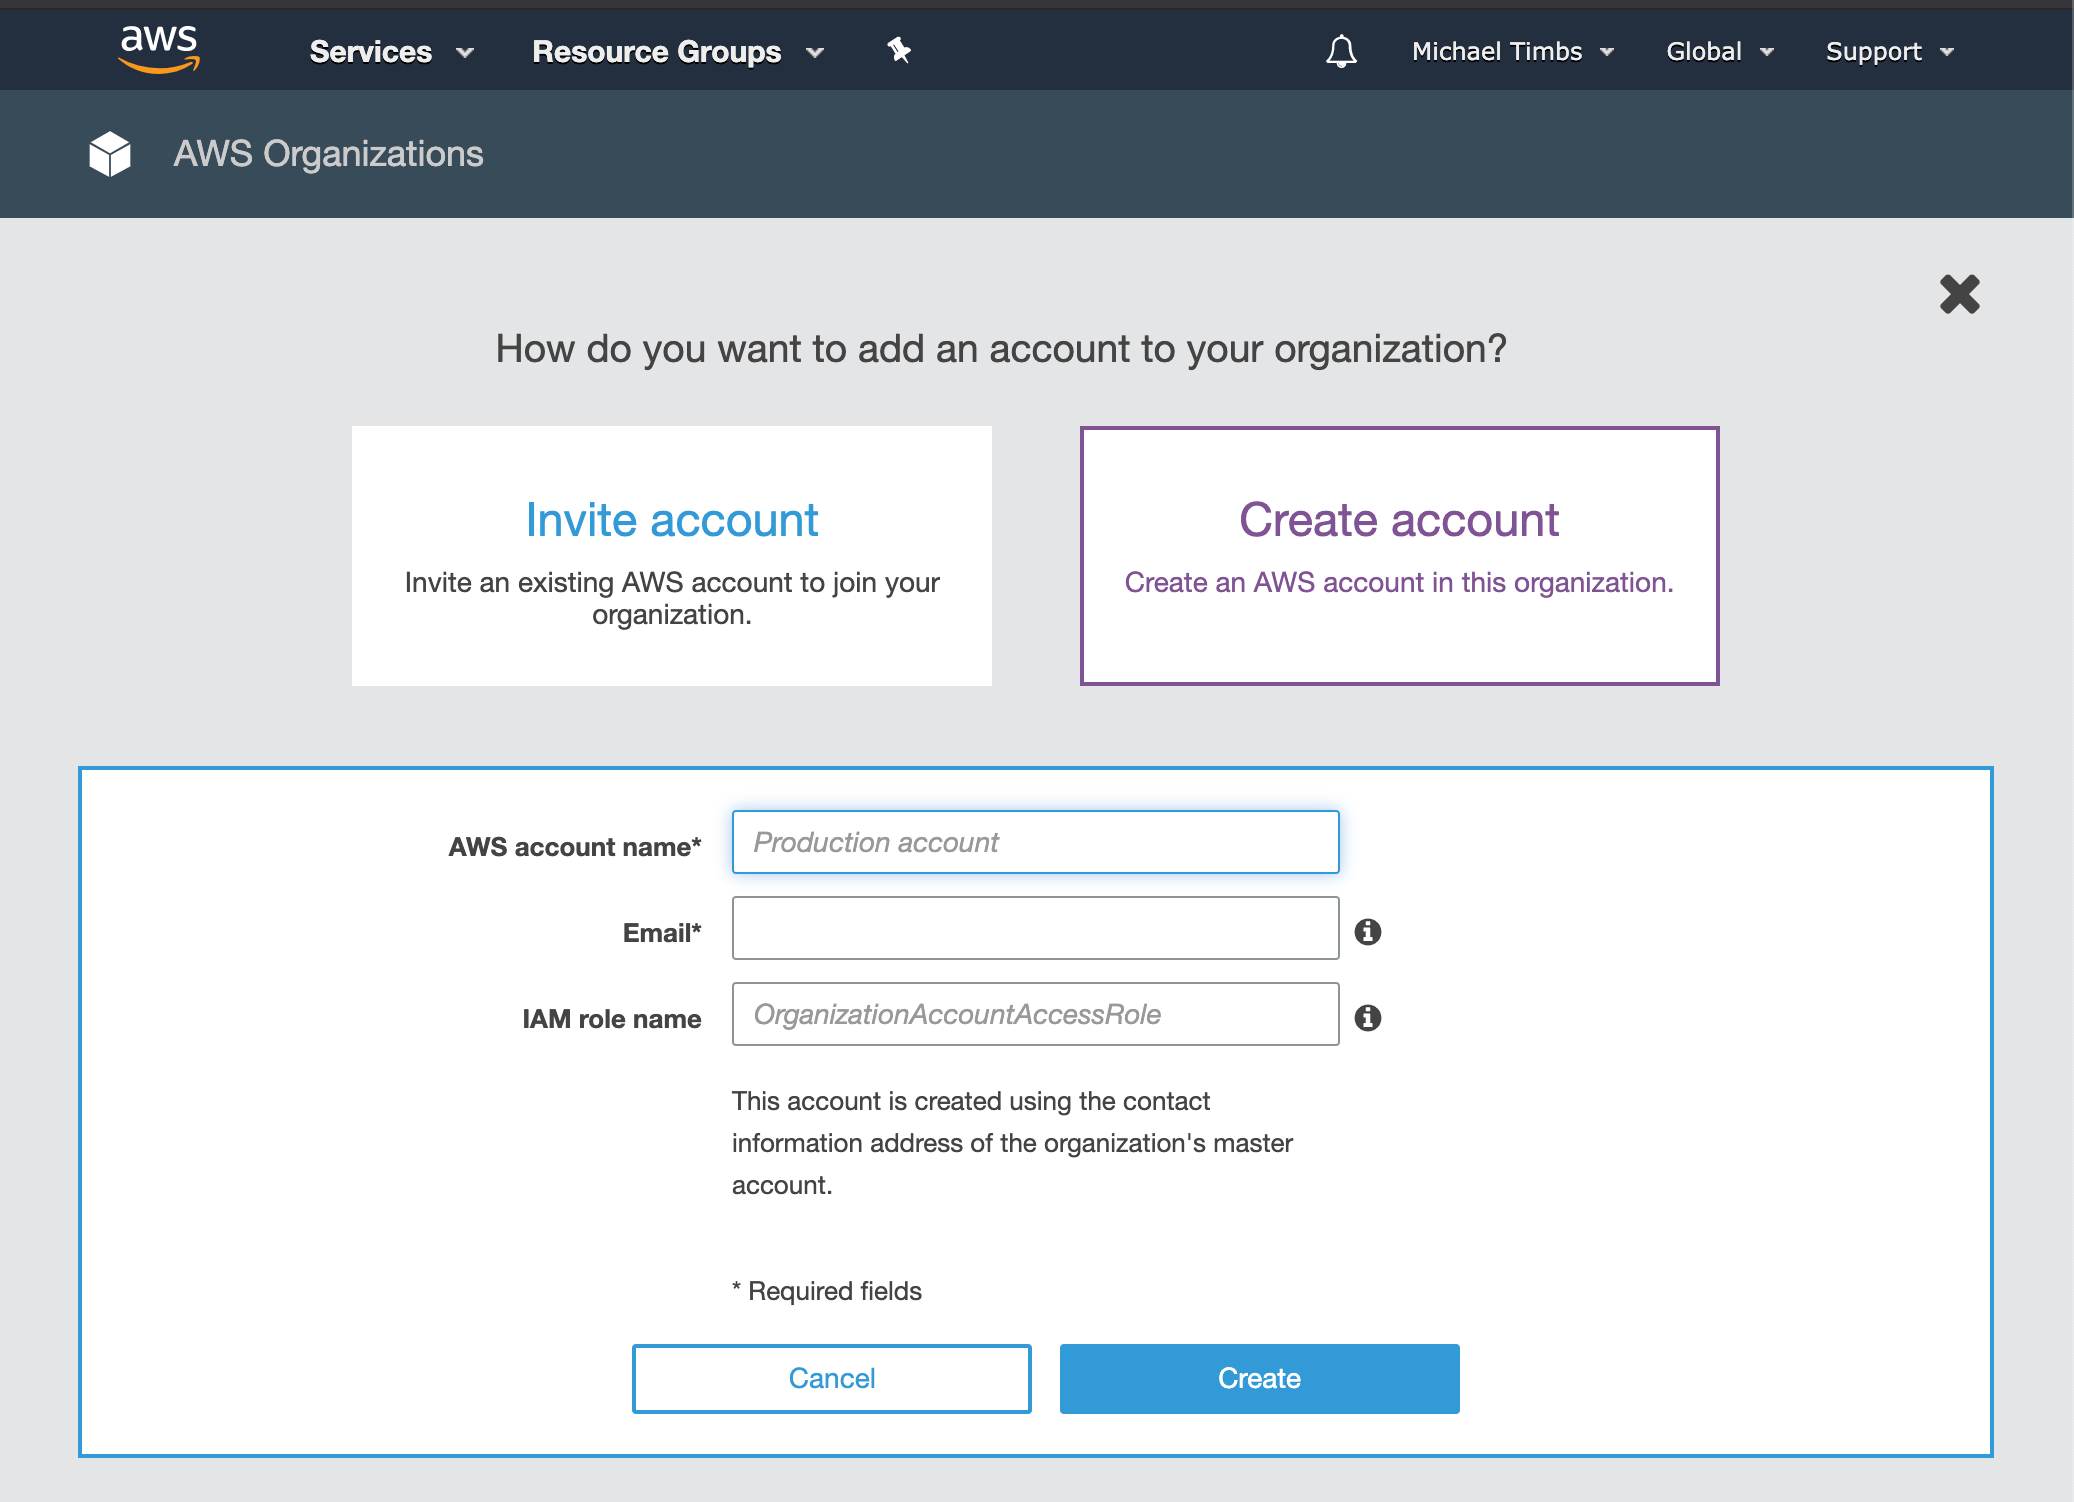Expand the Services dropdown menu

coord(391,51)
